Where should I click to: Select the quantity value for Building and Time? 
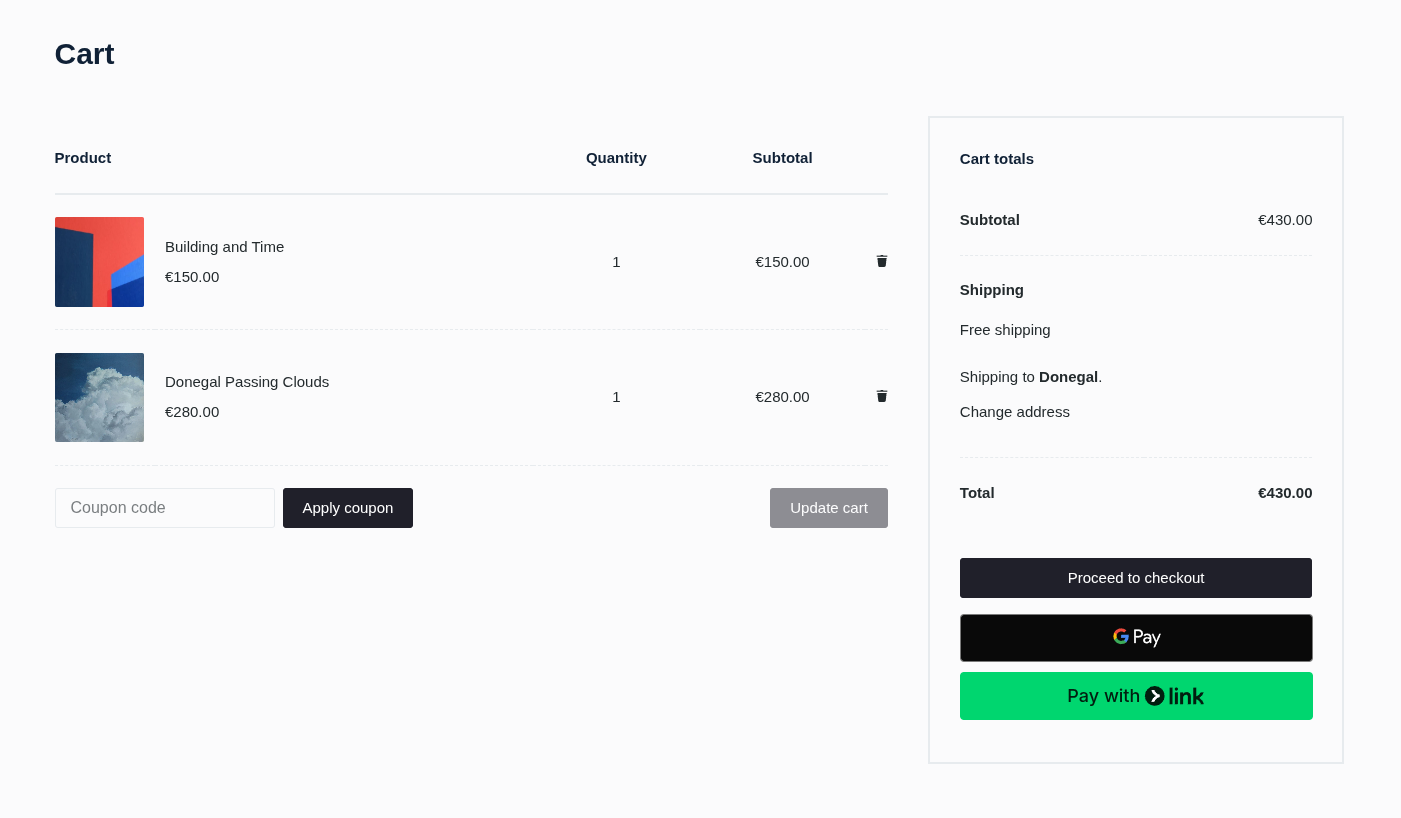[x=616, y=262]
